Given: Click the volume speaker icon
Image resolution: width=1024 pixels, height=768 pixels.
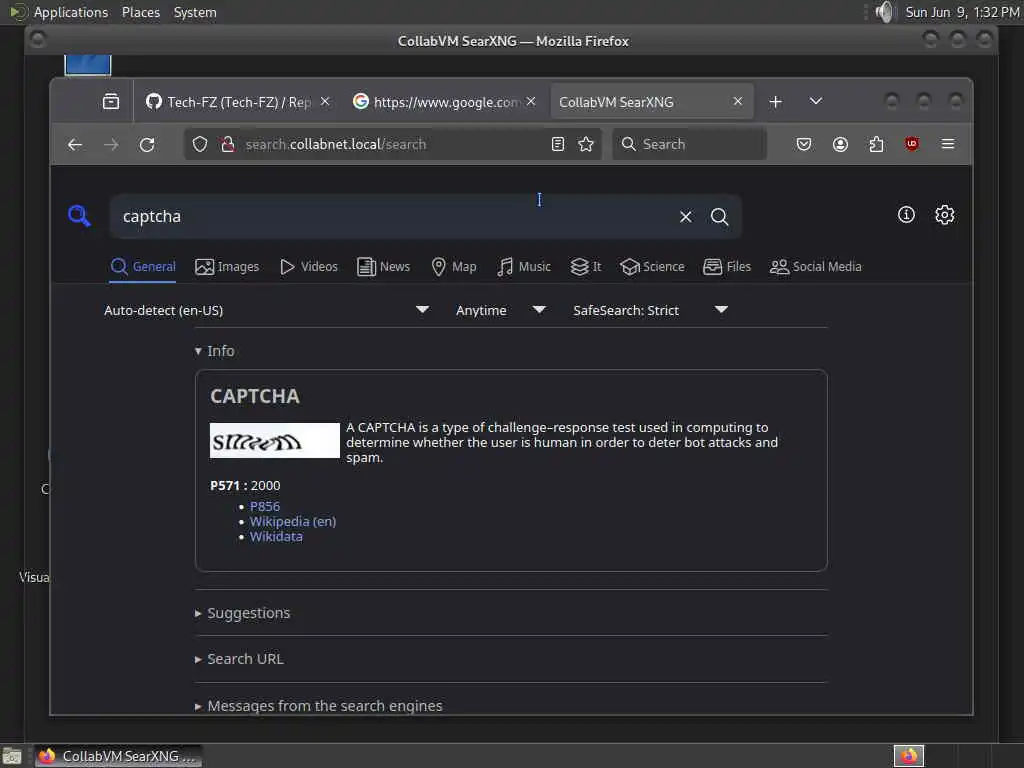Looking at the screenshot, I should (x=885, y=12).
